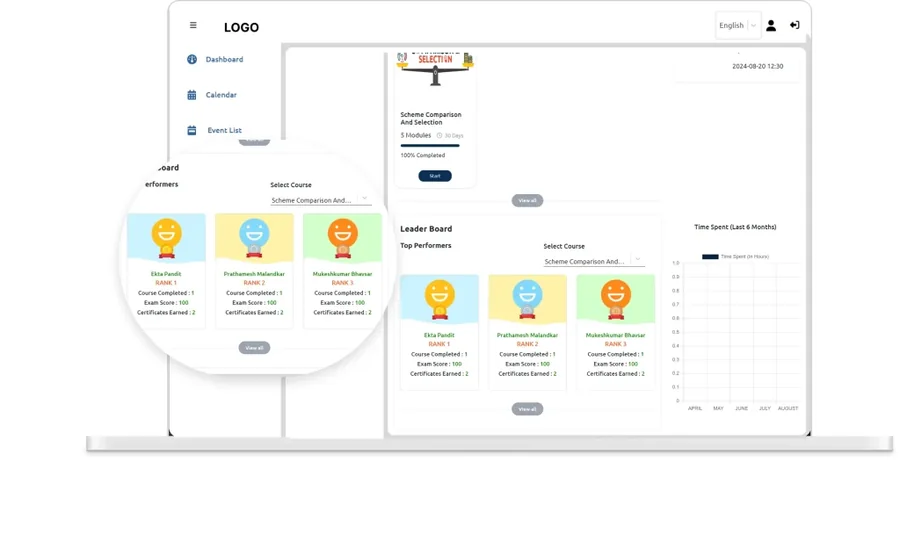
Task: Click the magnified Ekta Pandit medal icon
Action: (x=166, y=237)
